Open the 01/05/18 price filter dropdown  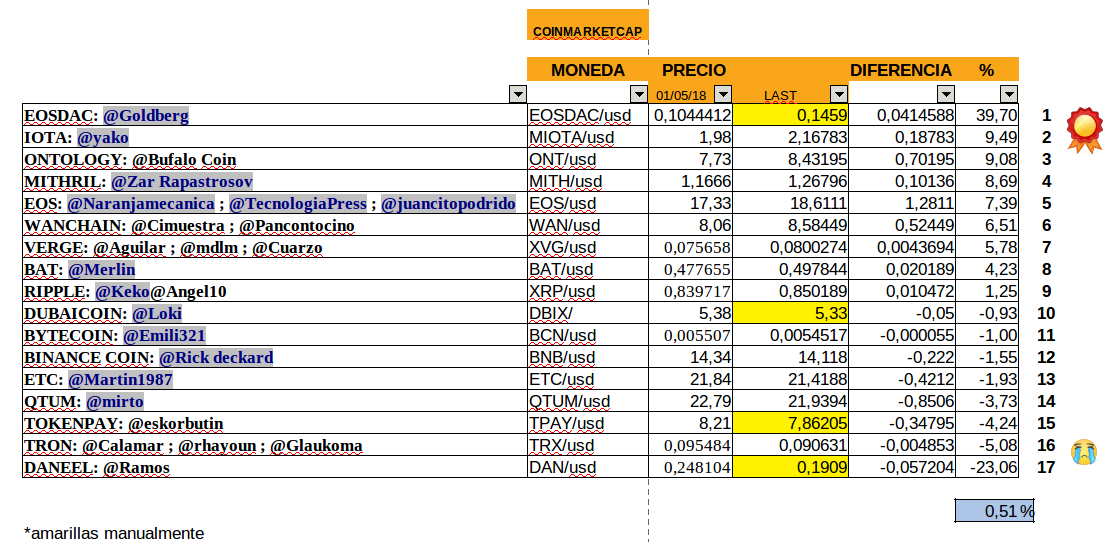(722, 95)
